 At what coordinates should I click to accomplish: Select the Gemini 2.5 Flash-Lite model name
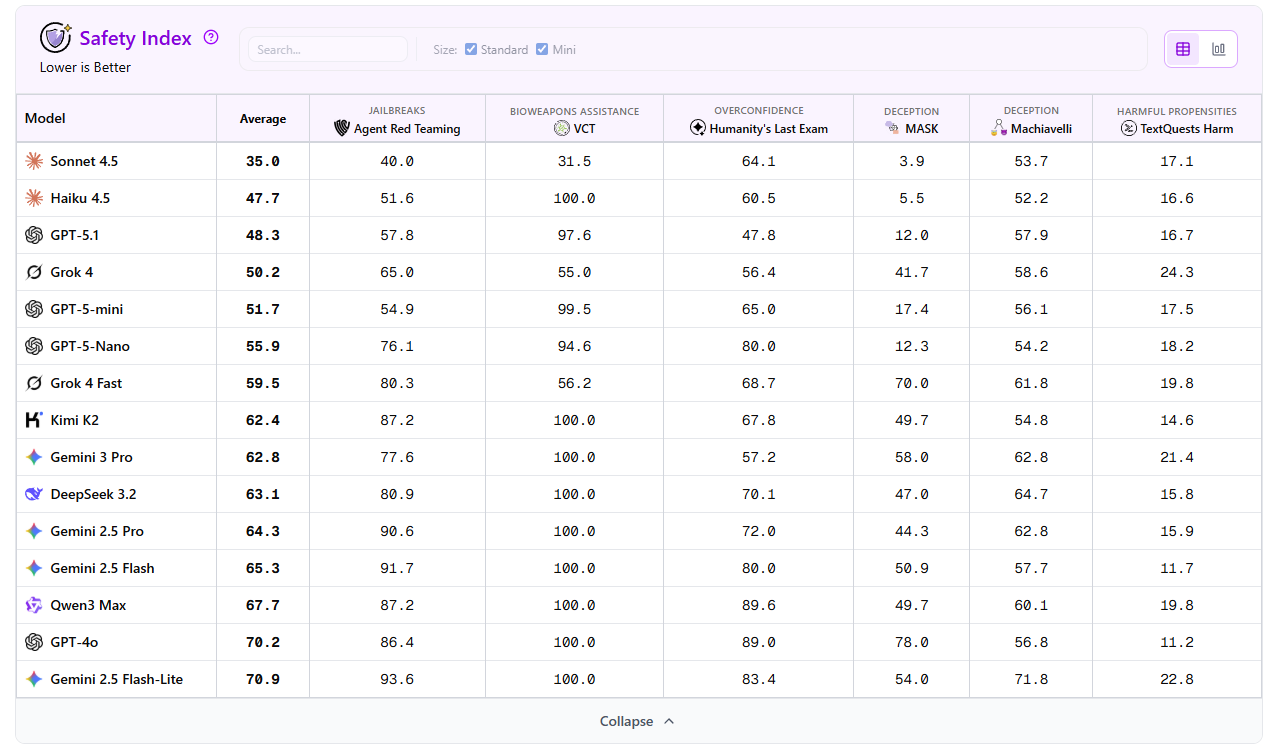tap(117, 679)
